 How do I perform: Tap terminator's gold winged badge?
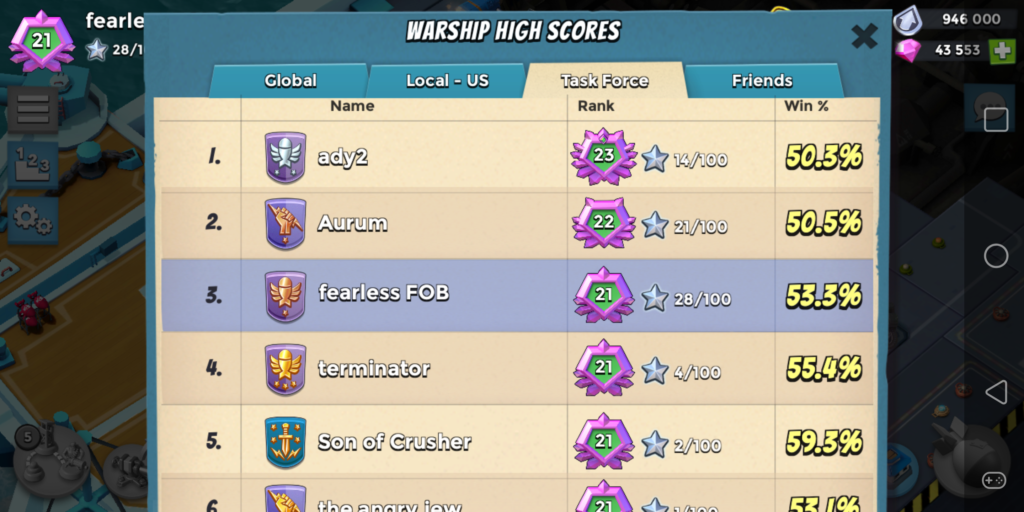tap(285, 369)
